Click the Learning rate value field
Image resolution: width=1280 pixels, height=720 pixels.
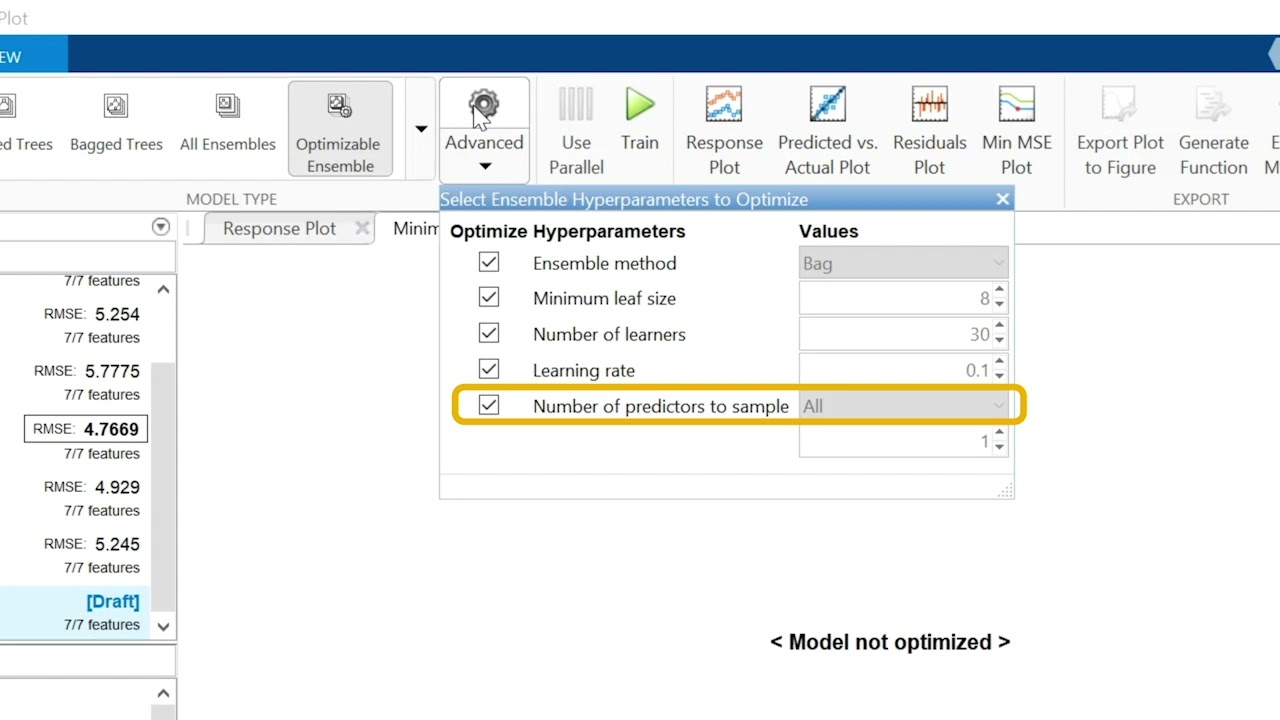(x=896, y=370)
